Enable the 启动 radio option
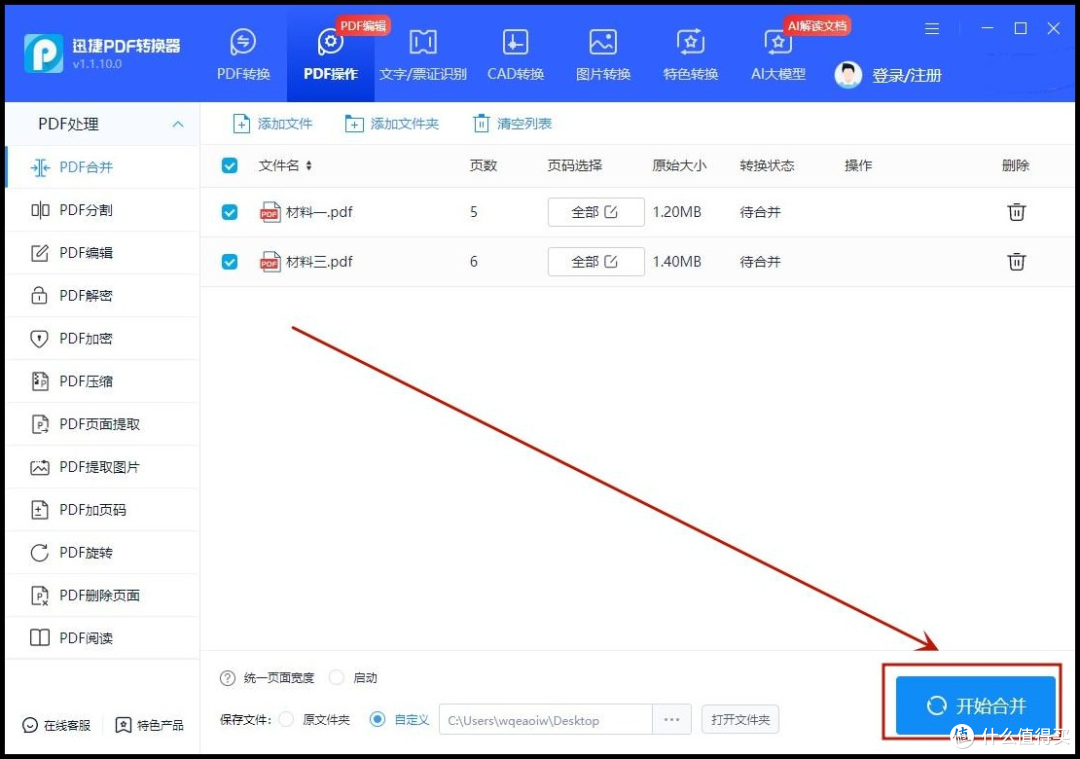Screen dimensions: 1080x759 coord(337,678)
